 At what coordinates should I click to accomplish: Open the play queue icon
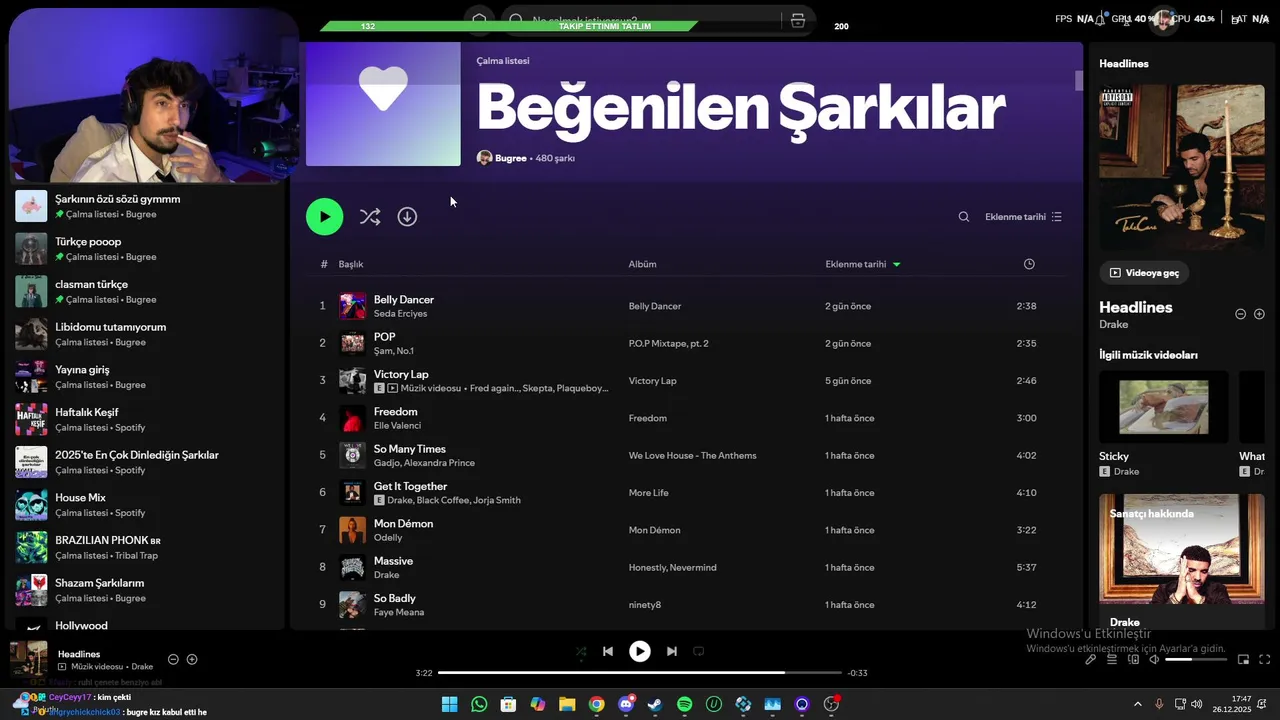tap(1112, 659)
